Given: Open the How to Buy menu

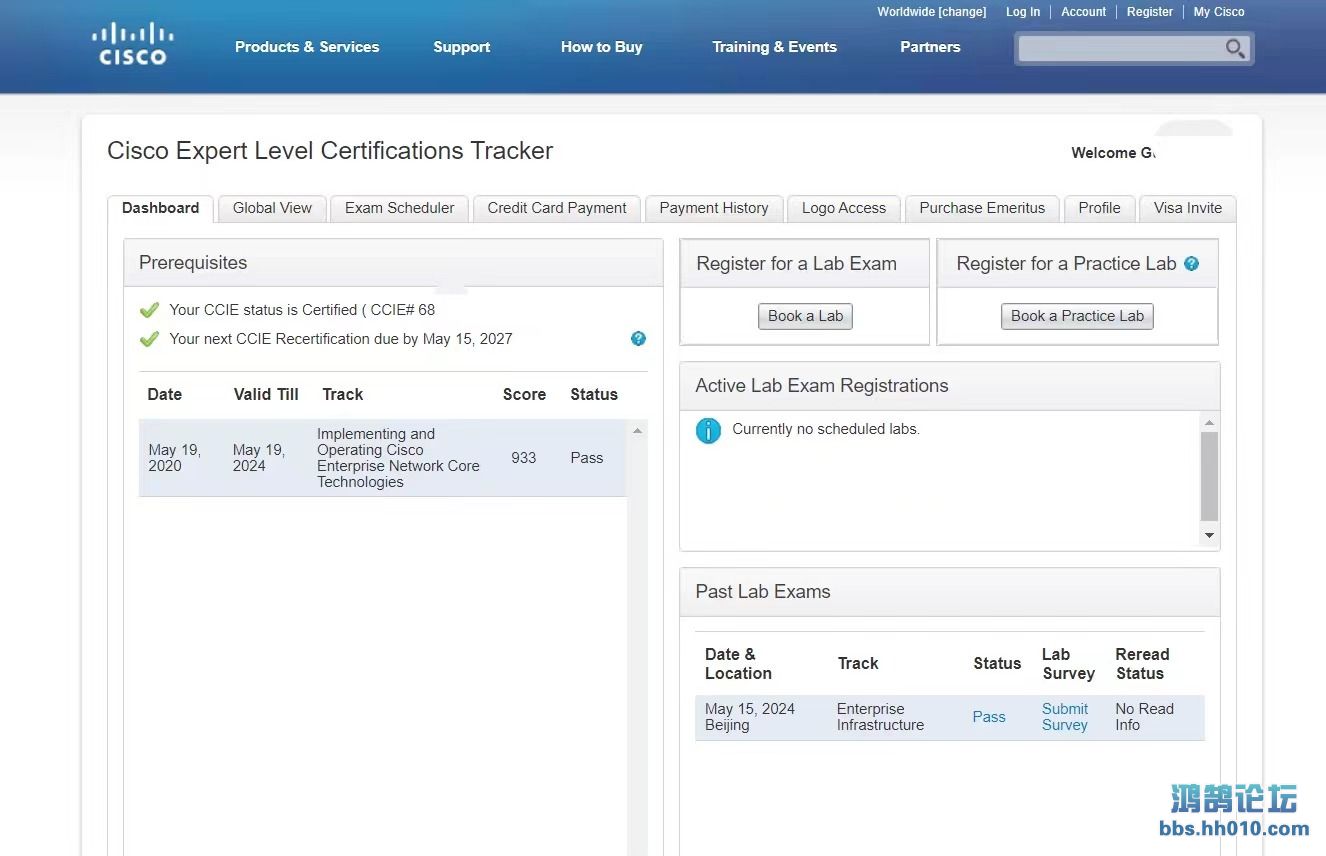Looking at the screenshot, I should coord(601,47).
